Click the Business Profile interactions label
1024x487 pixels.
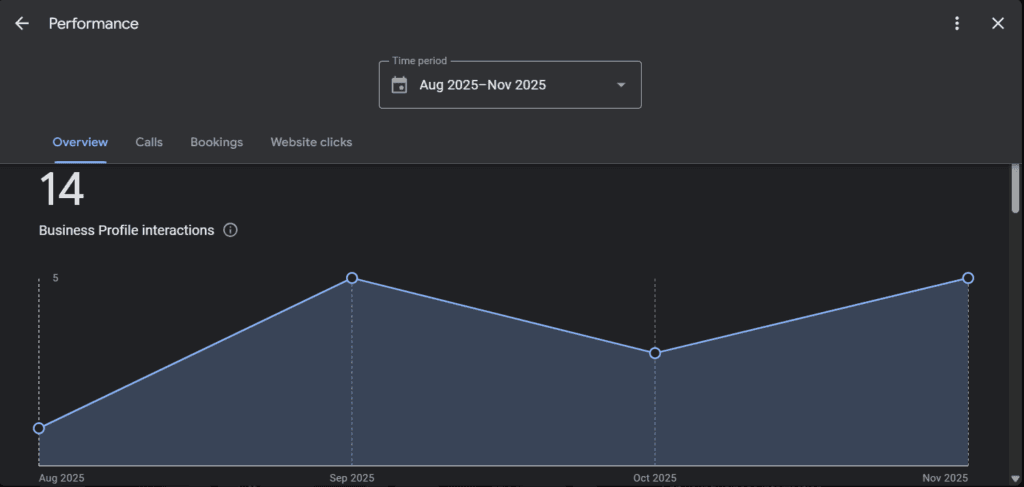click(x=127, y=230)
